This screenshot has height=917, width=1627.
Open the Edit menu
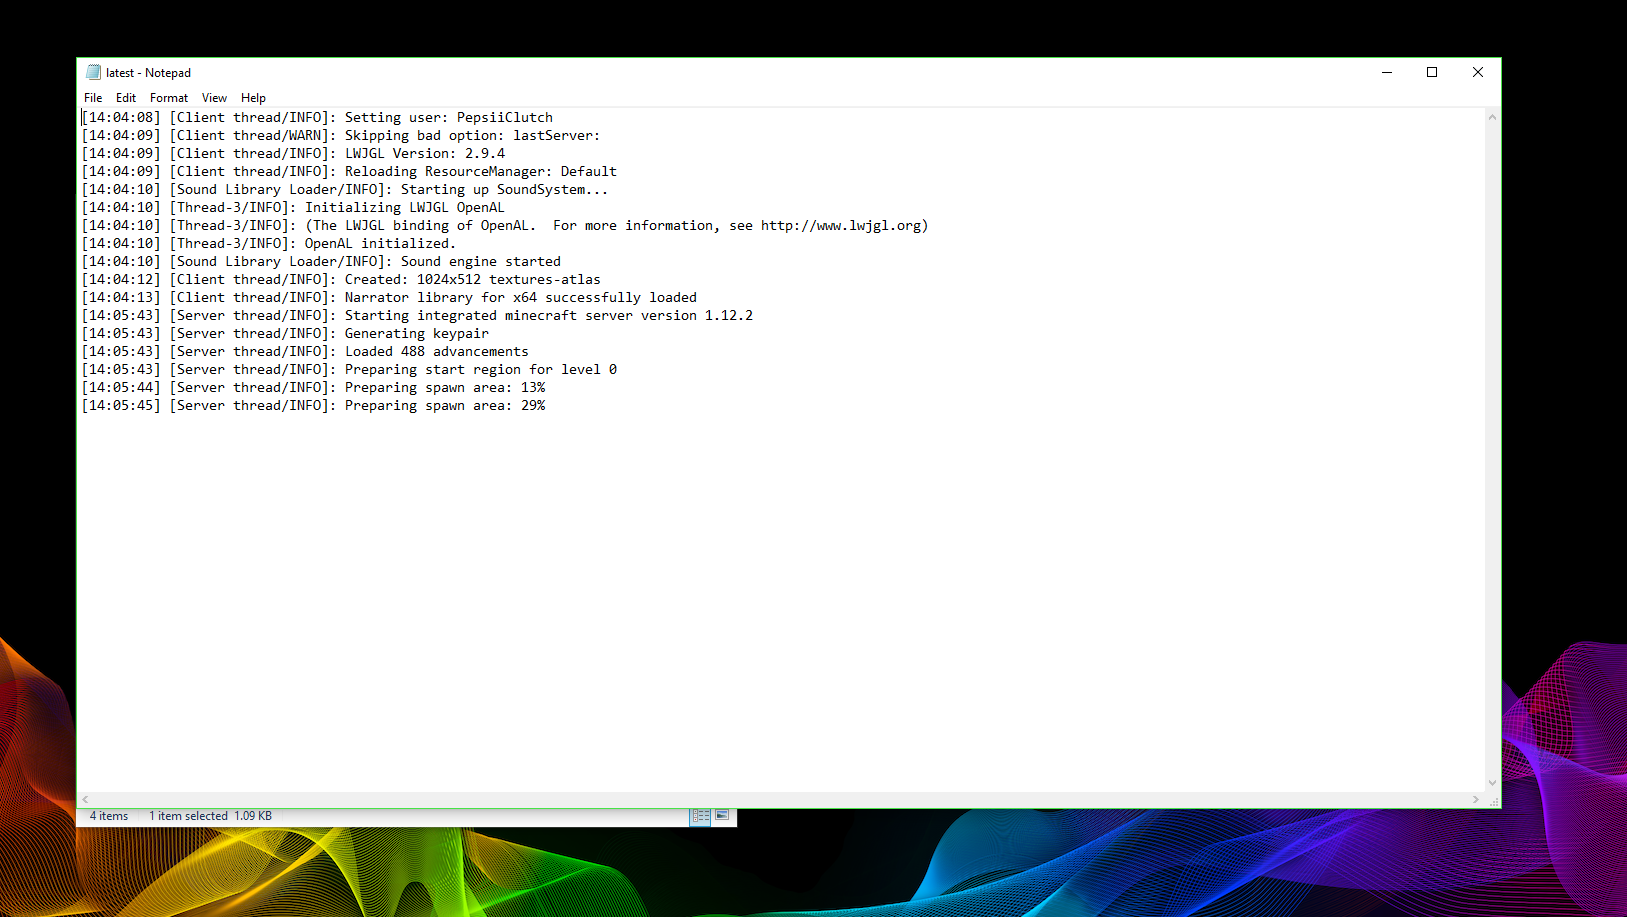click(126, 98)
